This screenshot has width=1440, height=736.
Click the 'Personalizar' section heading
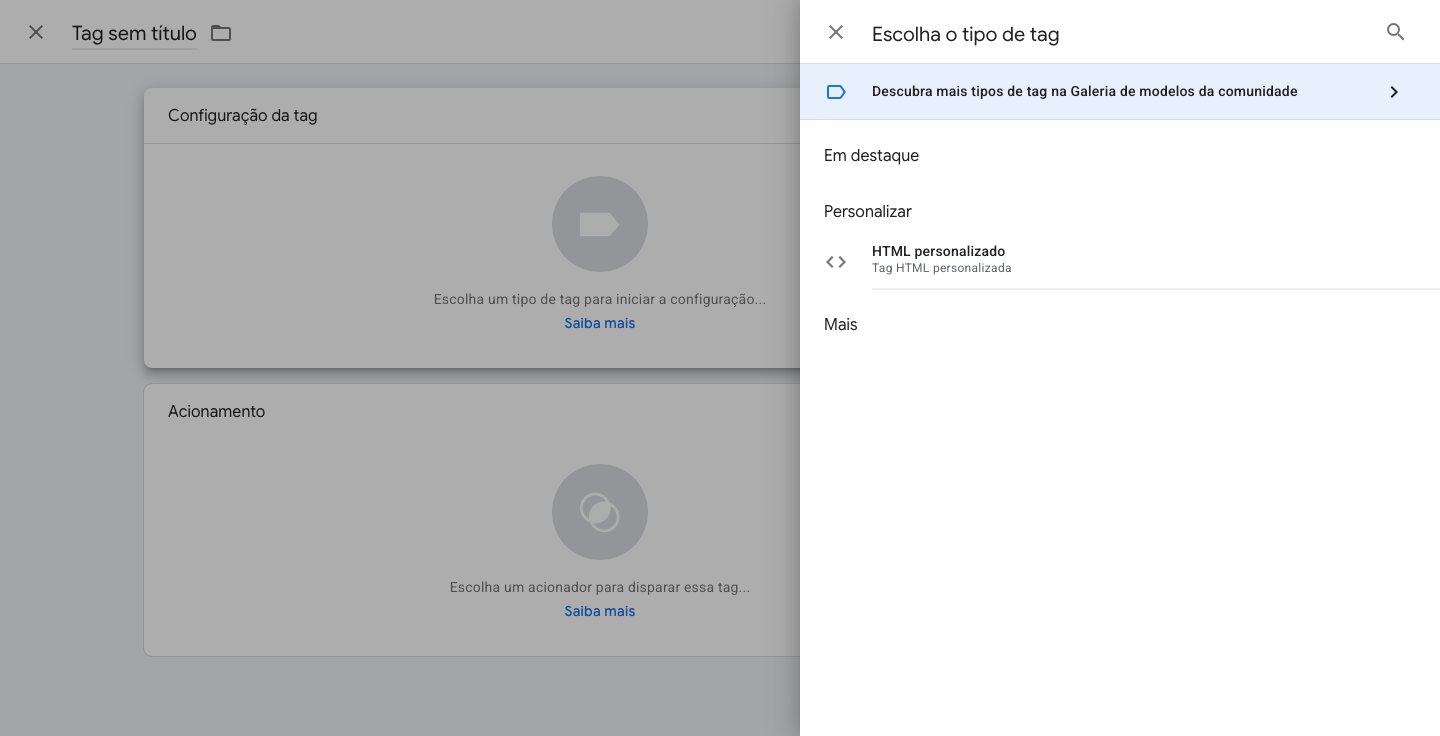point(867,212)
